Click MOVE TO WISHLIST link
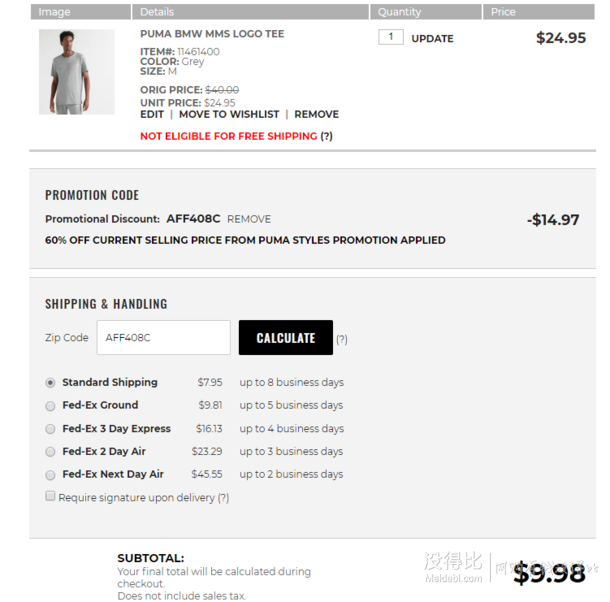The image size is (610, 602). pyautogui.click(x=229, y=114)
